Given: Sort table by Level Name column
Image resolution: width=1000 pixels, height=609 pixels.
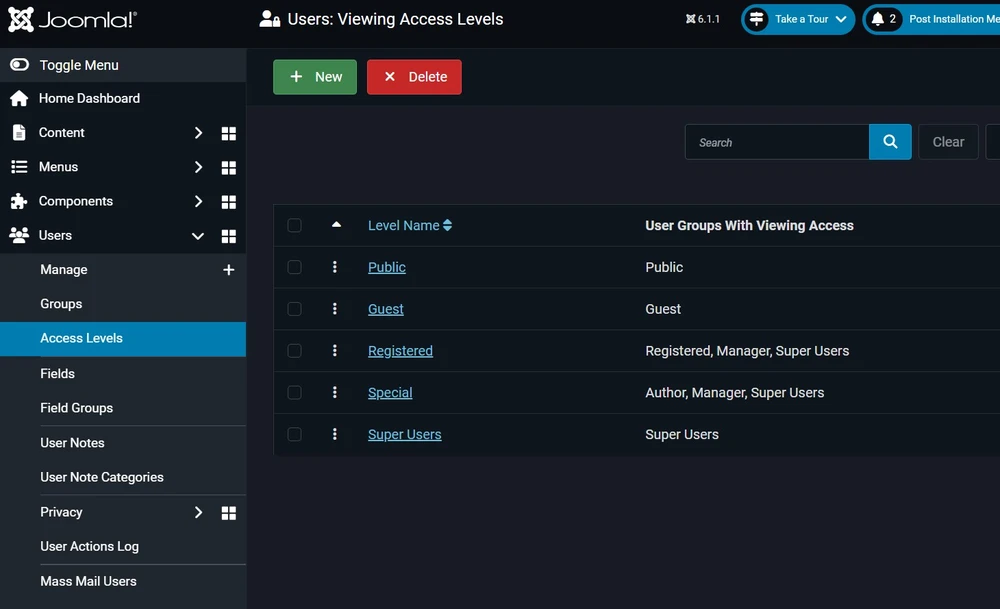Looking at the screenshot, I should pos(409,225).
